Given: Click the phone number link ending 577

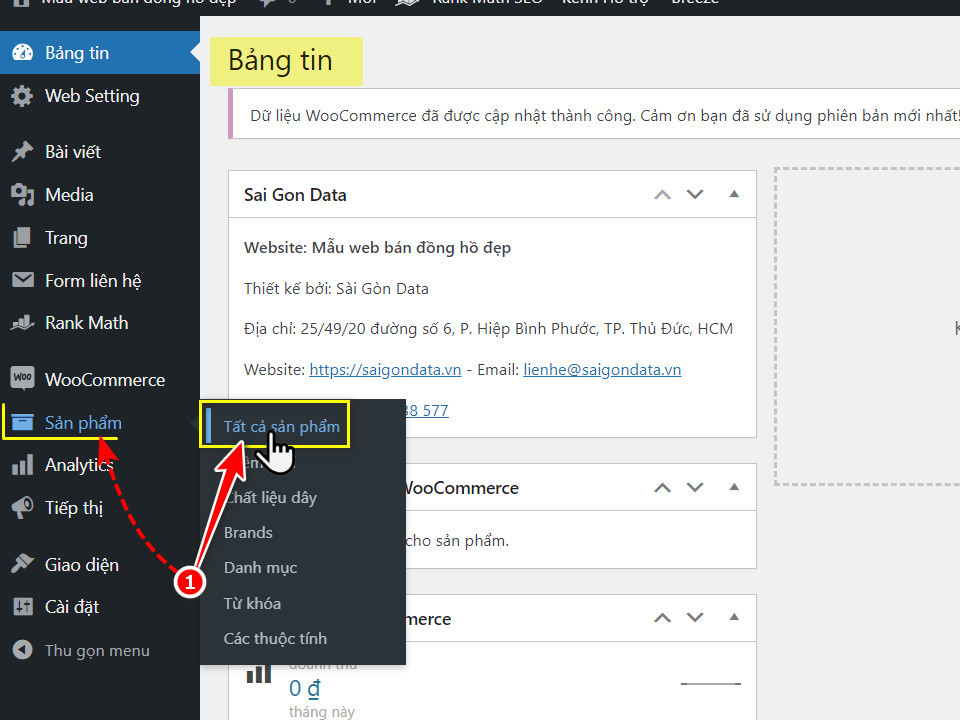Looking at the screenshot, I should pos(427,410).
